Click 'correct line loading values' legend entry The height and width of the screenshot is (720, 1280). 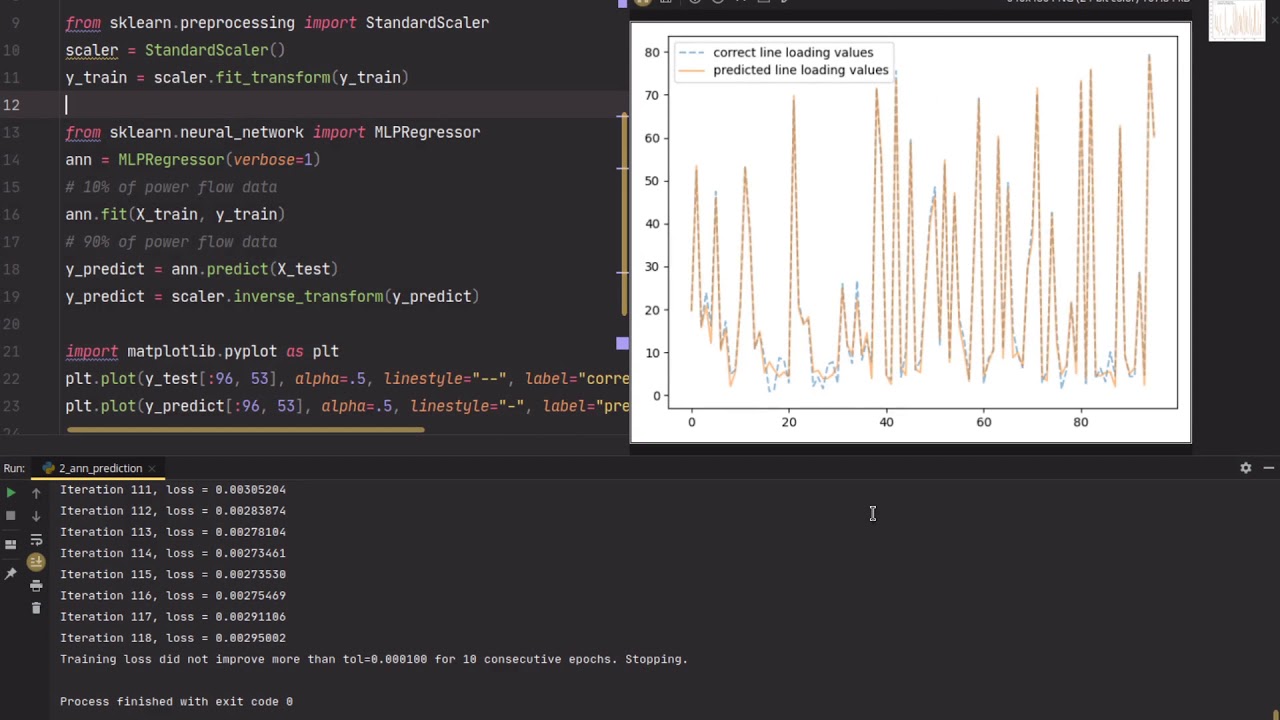tap(793, 52)
